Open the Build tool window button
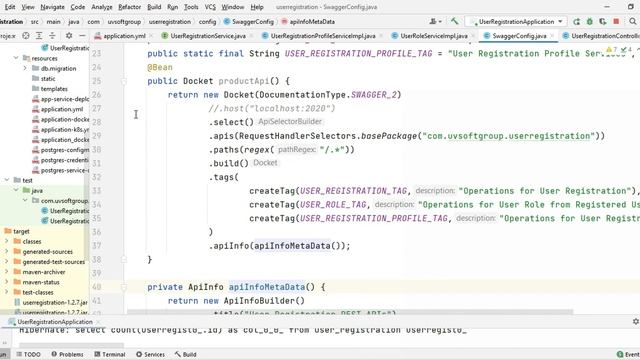 (185, 354)
